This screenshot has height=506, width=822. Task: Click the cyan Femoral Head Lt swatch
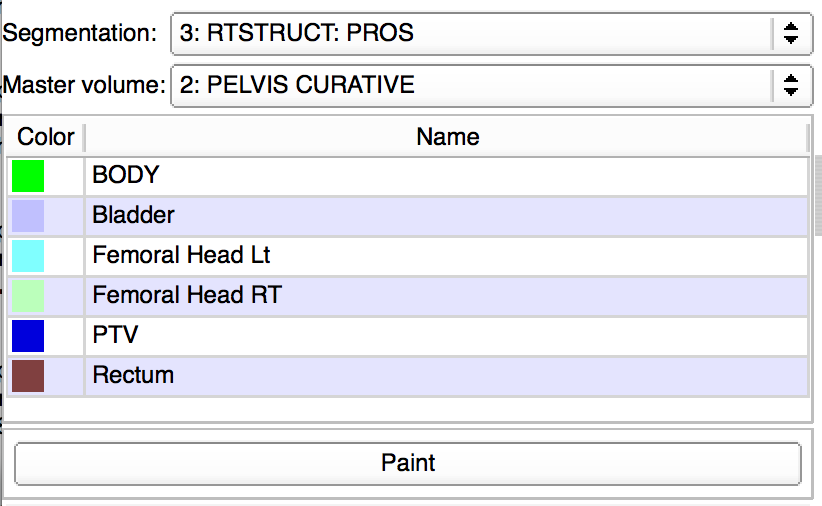pyautogui.click(x=28, y=256)
